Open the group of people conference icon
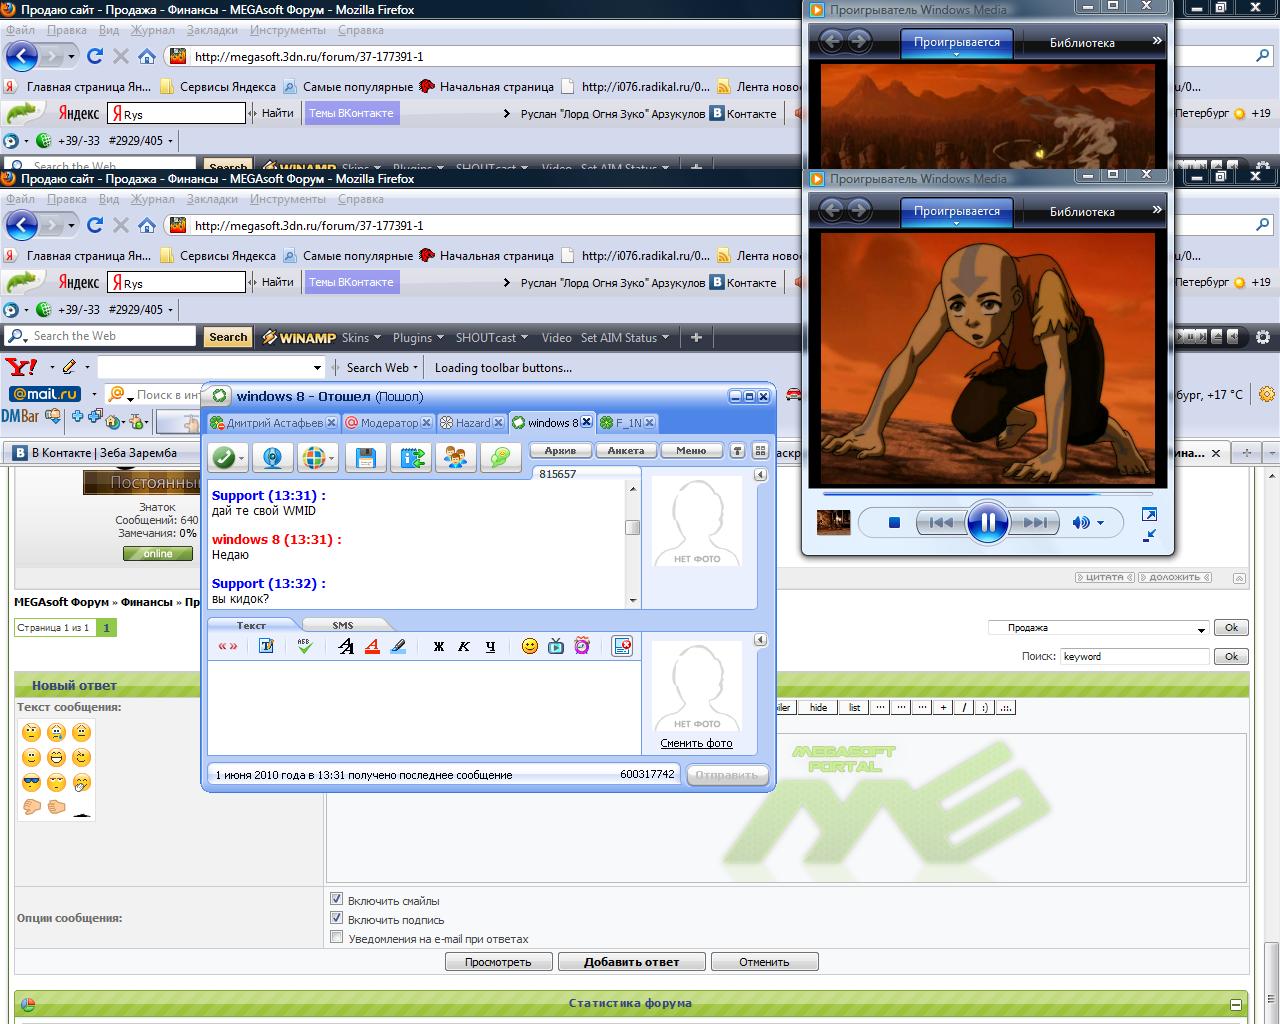The image size is (1280, 1024). (456, 458)
